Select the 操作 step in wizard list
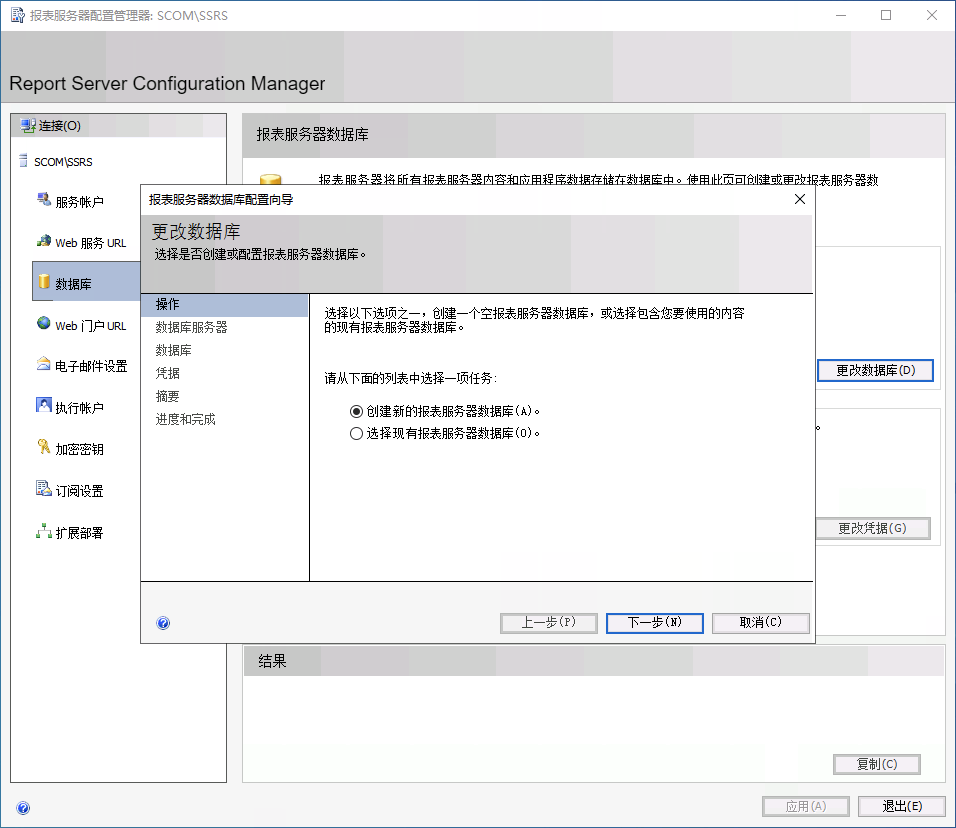The width and height of the screenshot is (956, 828). (x=168, y=304)
